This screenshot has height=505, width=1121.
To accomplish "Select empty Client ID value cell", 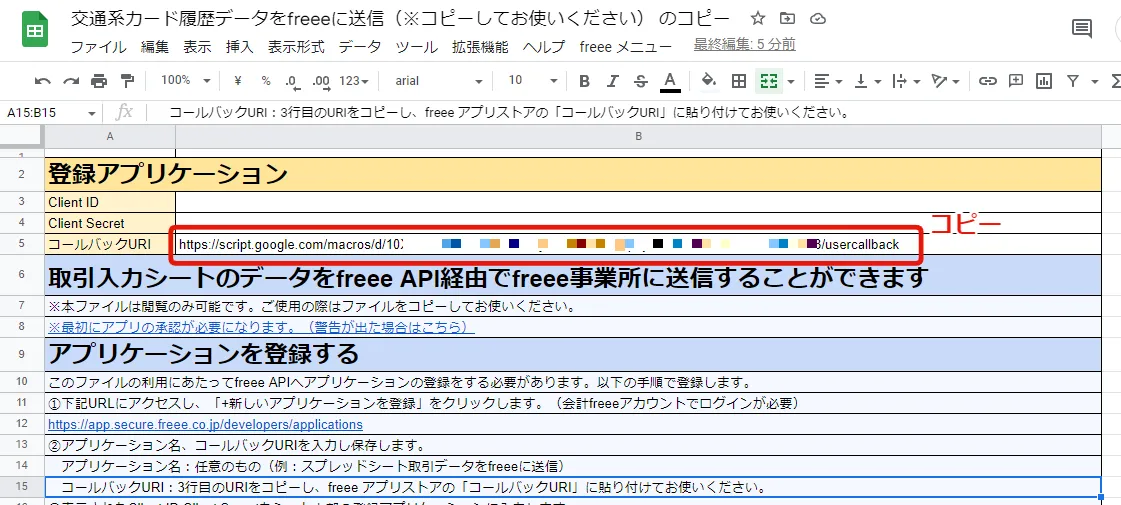I will 638,202.
